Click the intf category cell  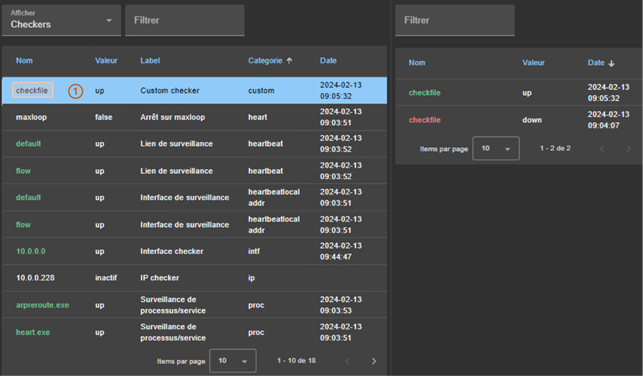(254, 251)
